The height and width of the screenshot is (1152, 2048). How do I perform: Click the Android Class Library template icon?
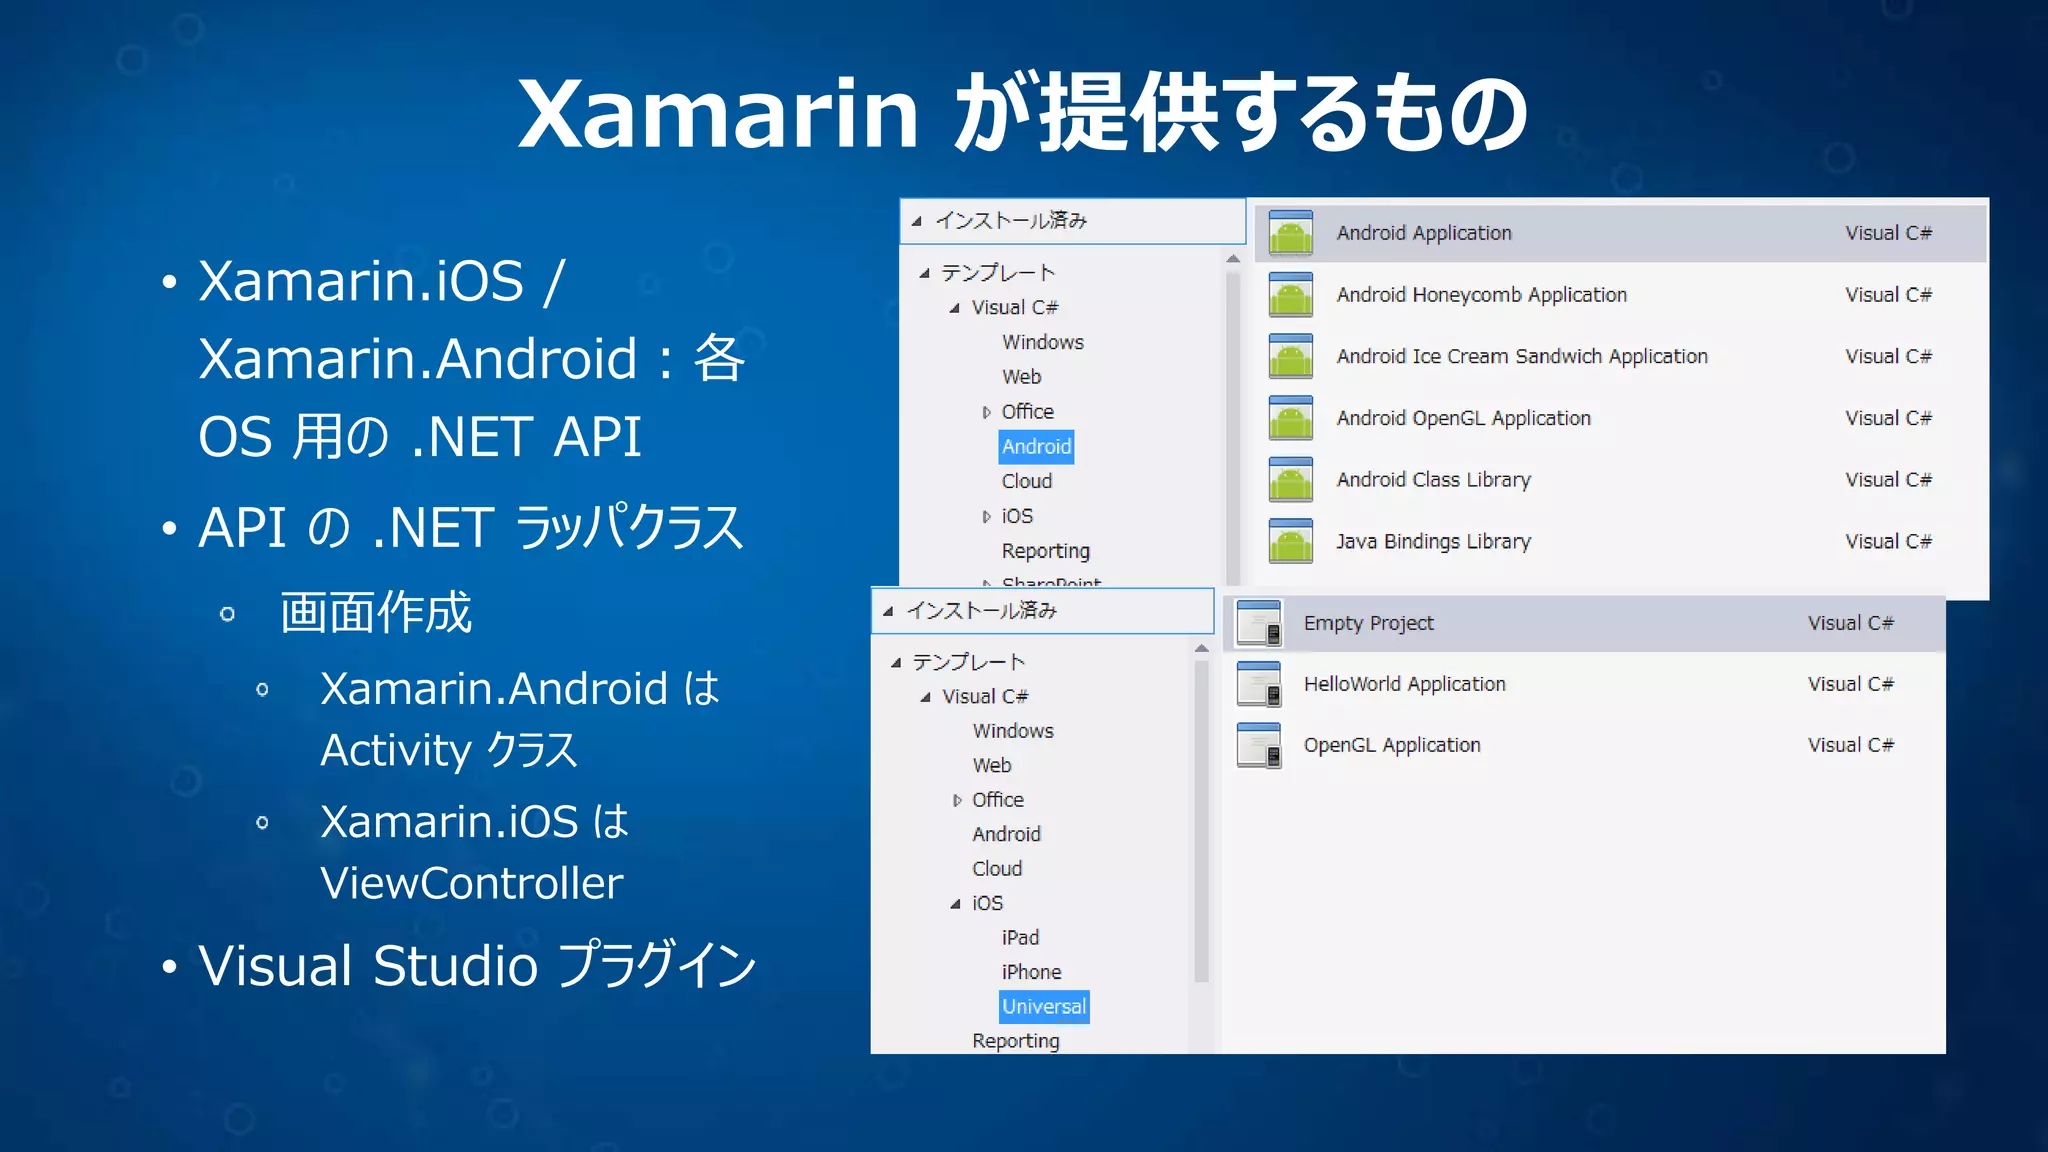point(1290,480)
